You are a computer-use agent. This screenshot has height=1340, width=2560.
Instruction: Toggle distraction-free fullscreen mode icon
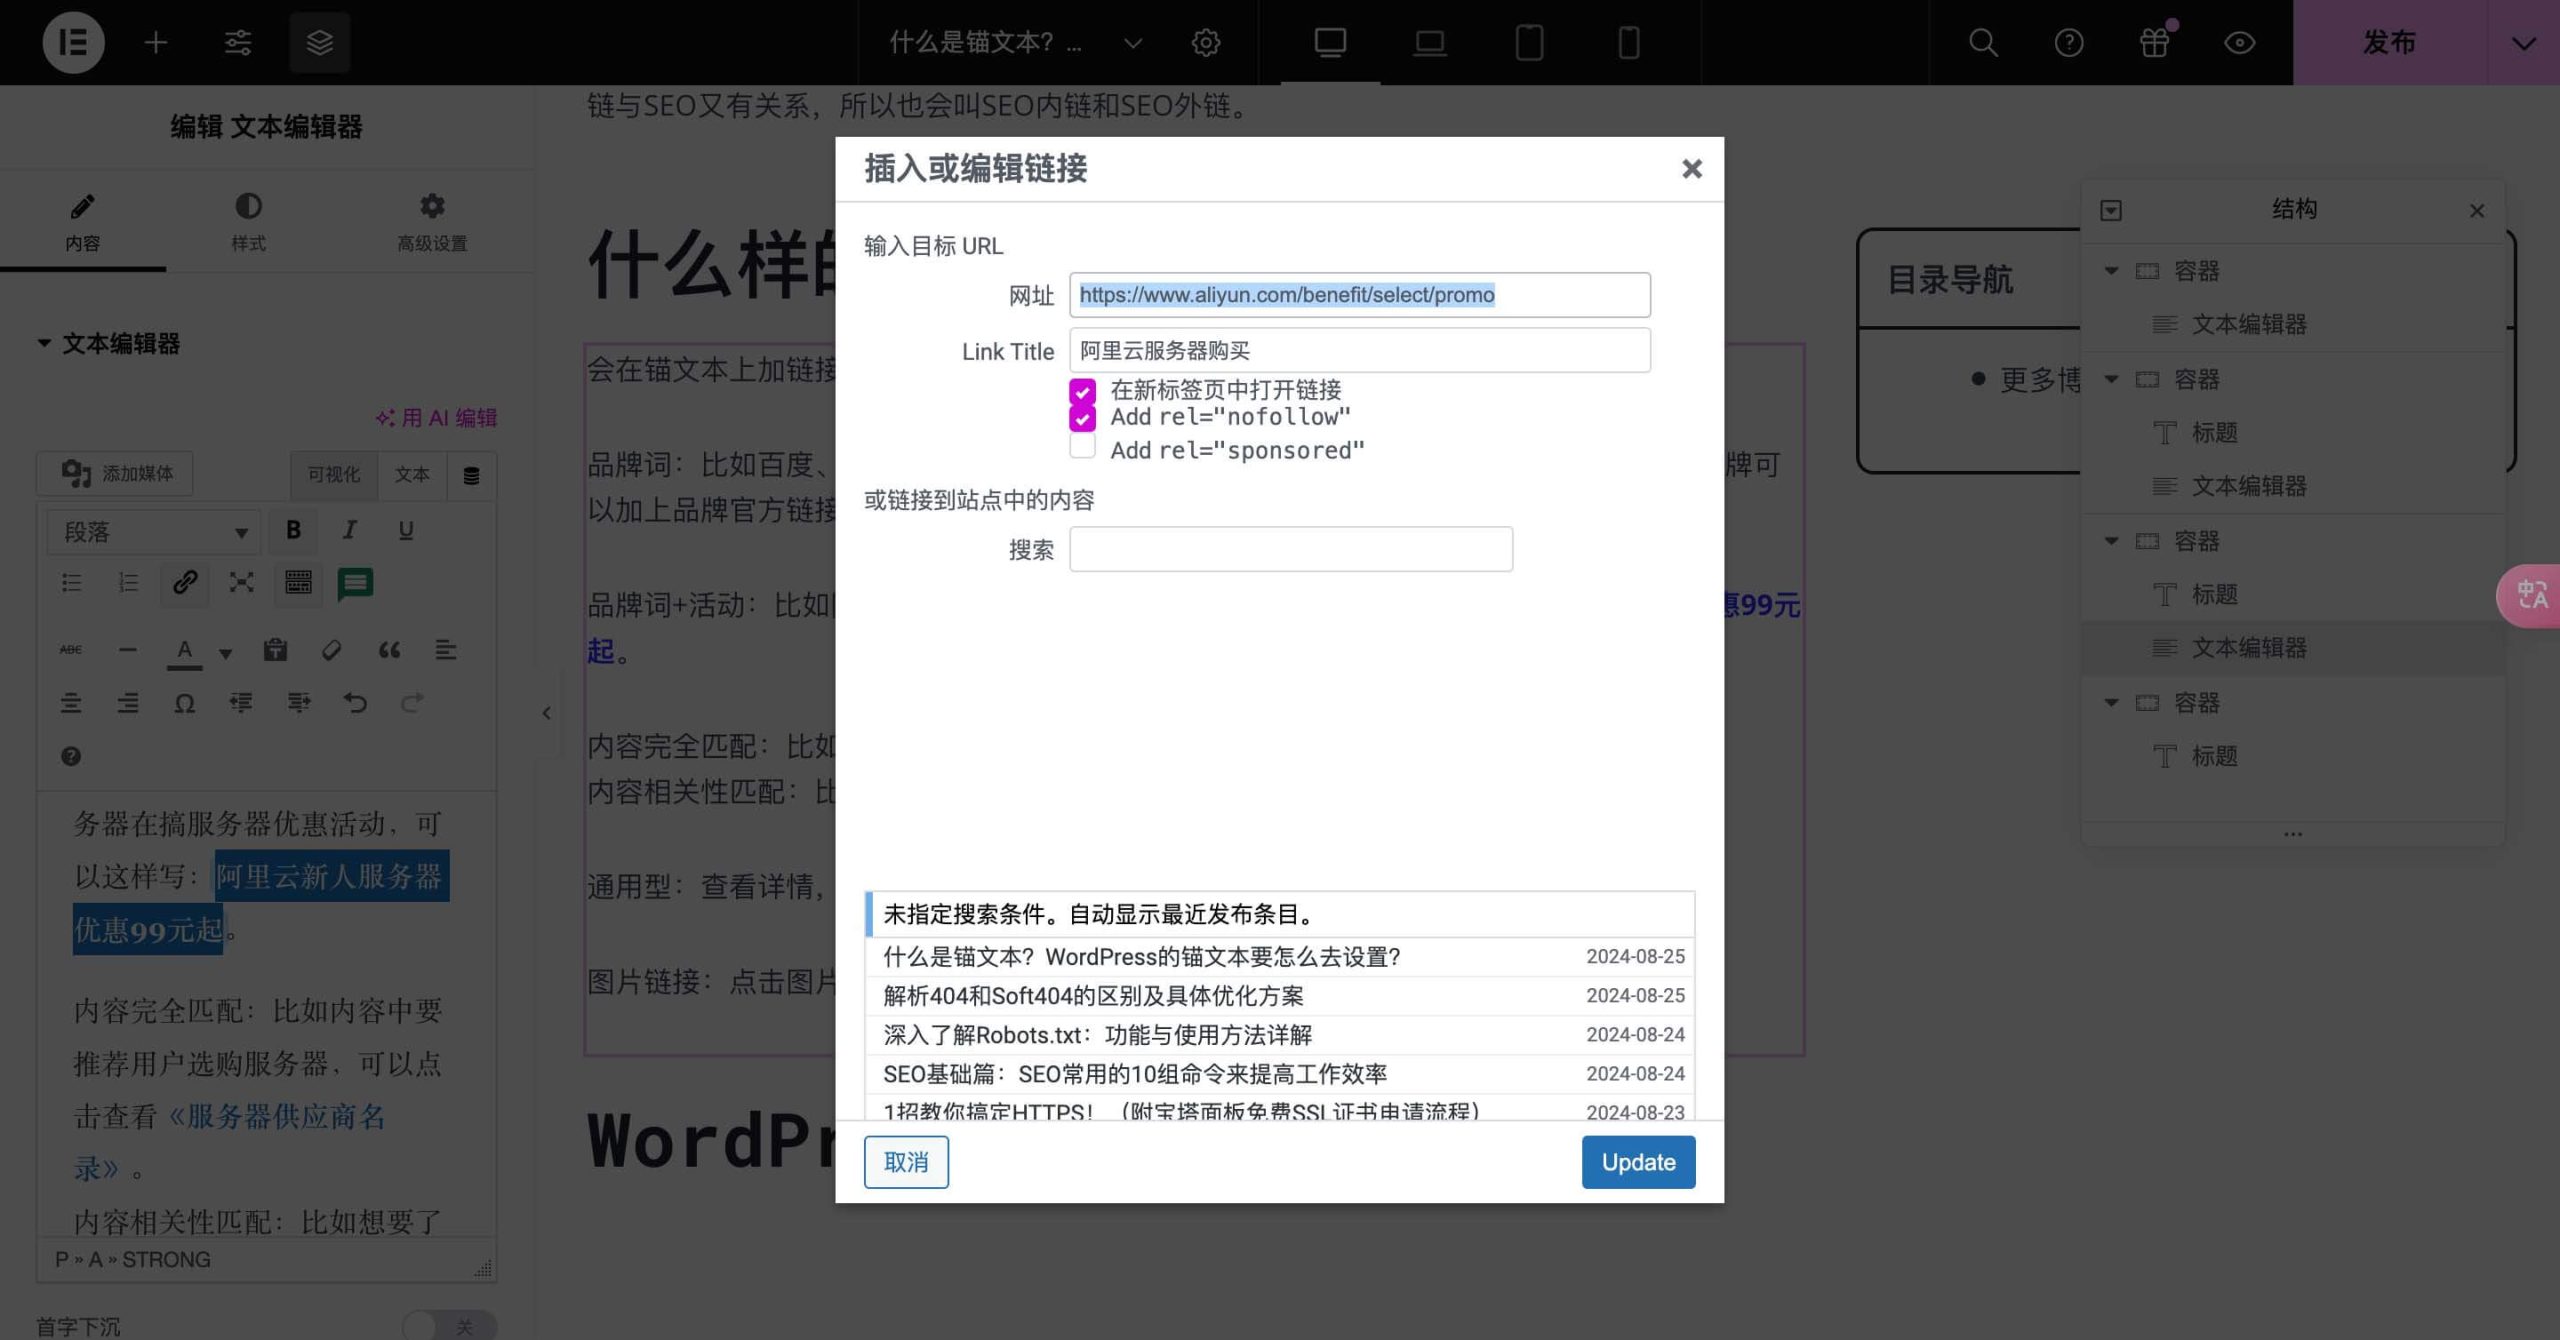point(241,583)
